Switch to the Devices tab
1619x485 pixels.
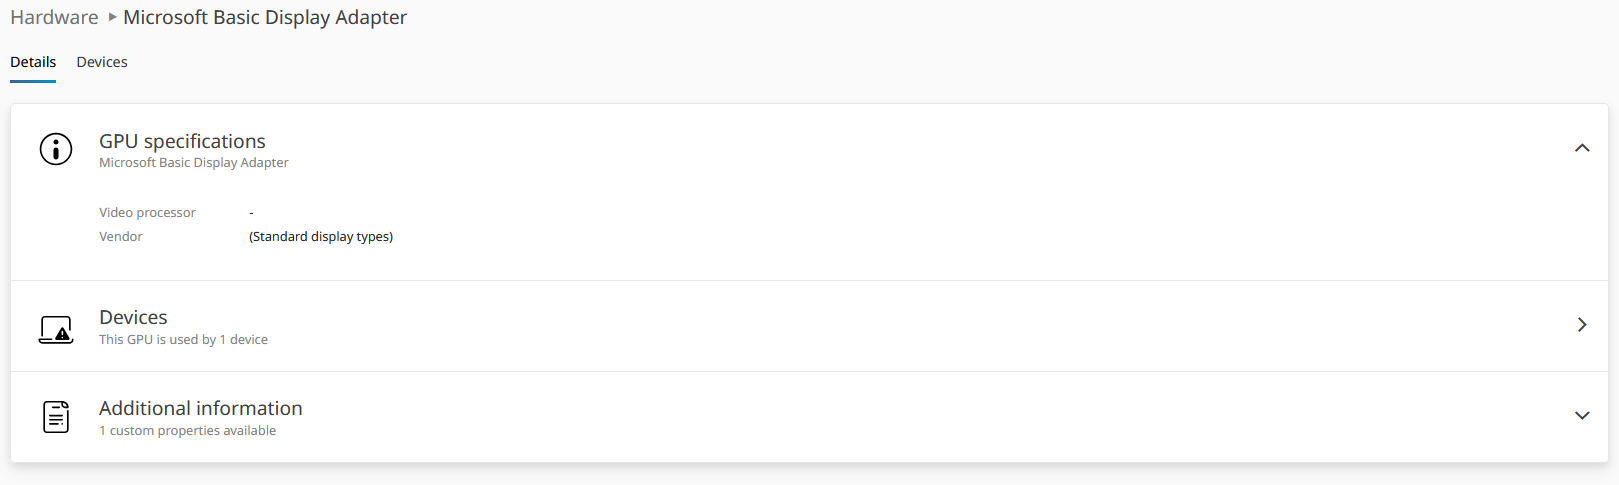tap(102, 62)
